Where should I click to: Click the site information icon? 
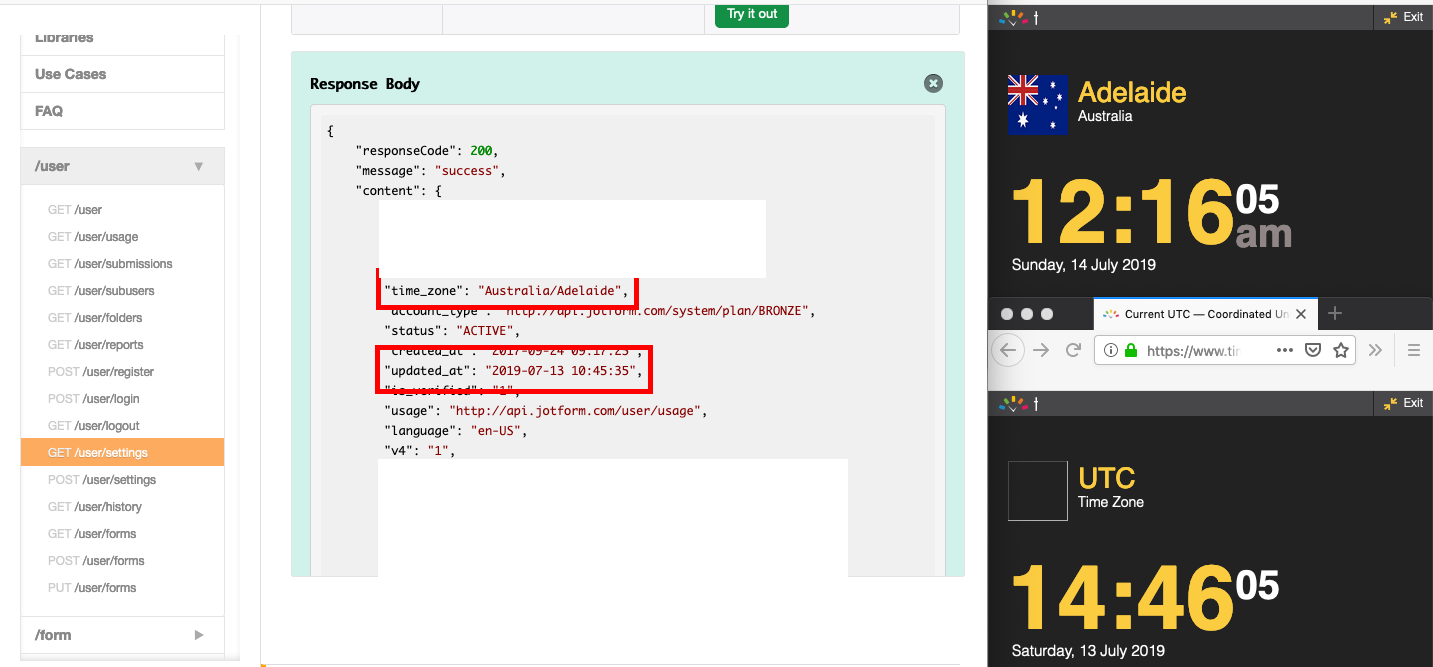pyautogui.click(x=1111, y=351)
